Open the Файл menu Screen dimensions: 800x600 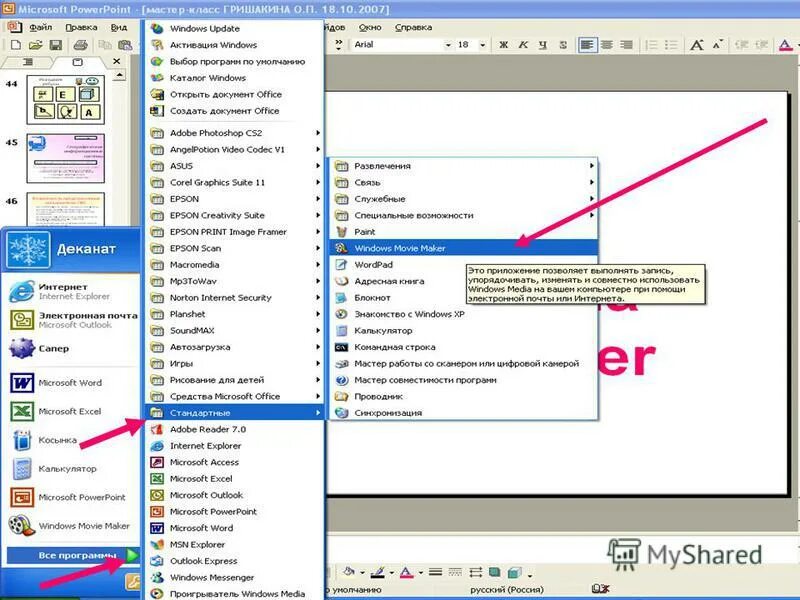click(40, 28)
